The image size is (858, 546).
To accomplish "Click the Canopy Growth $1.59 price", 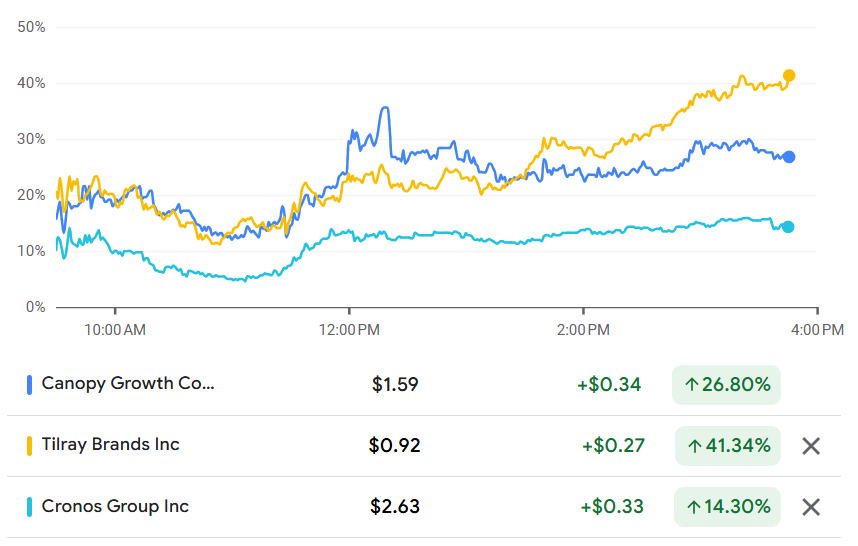I will coord(395,385).
